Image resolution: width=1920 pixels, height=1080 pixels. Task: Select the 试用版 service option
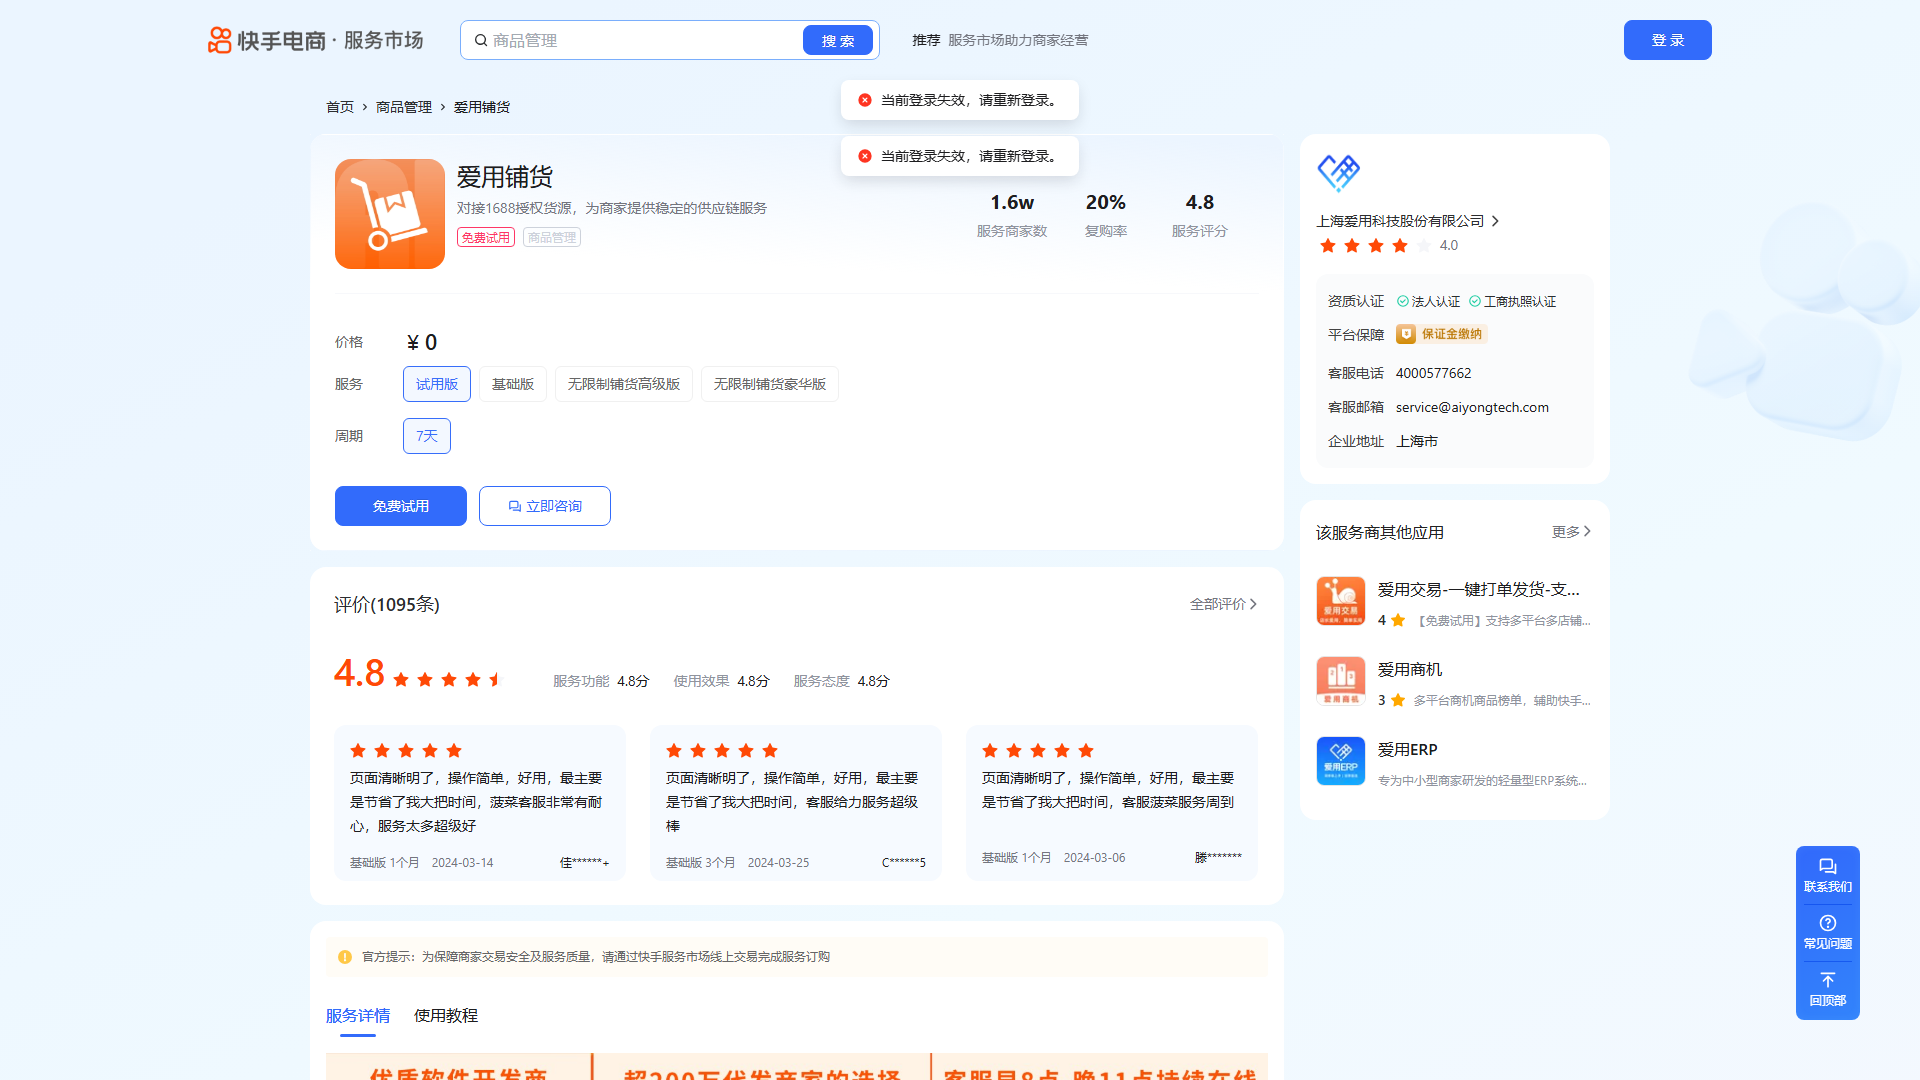tap(437, 384)
